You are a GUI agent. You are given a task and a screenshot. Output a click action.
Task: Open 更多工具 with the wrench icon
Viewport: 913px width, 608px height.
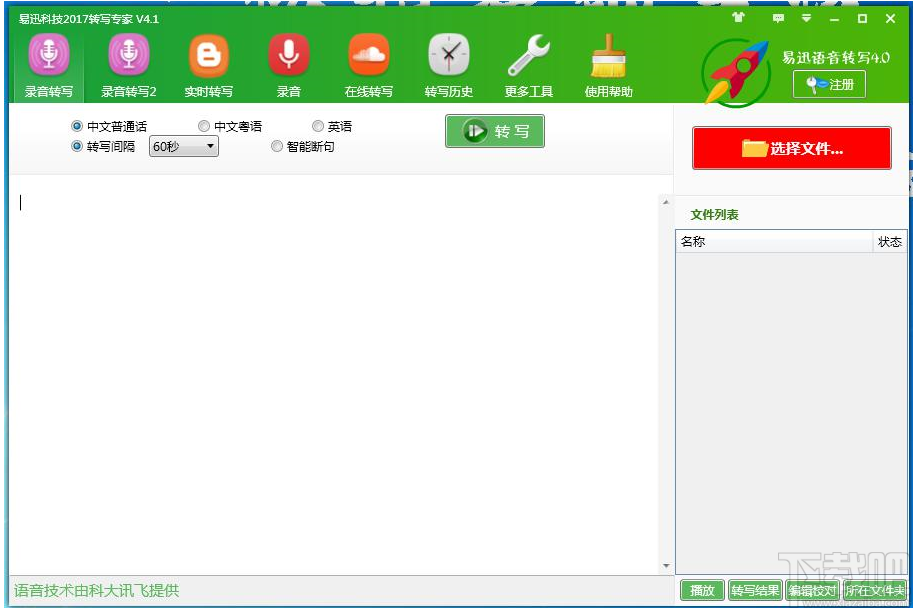coord(528,62)
